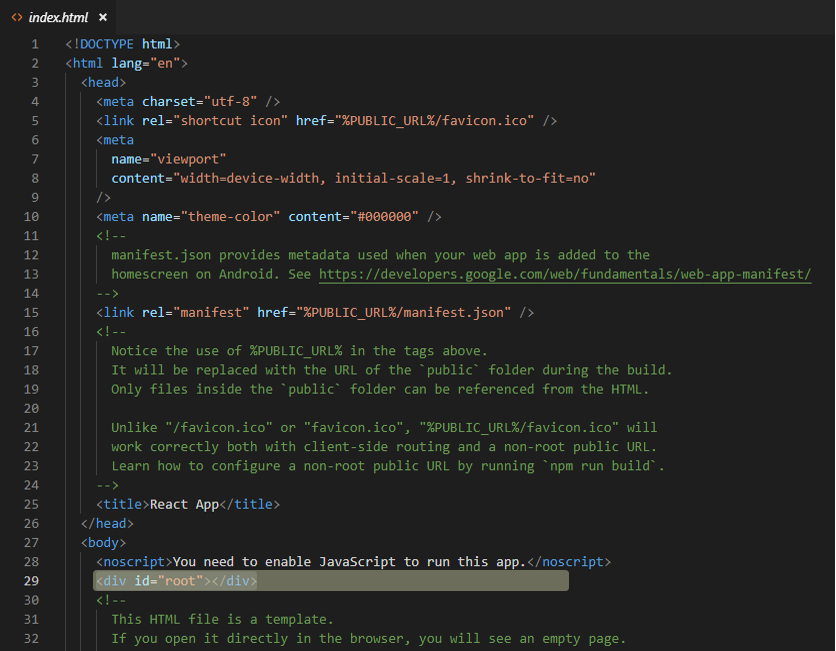836x651 pixels.
Task: Click the comment opener on line 30
Action: tap(111, 600)
